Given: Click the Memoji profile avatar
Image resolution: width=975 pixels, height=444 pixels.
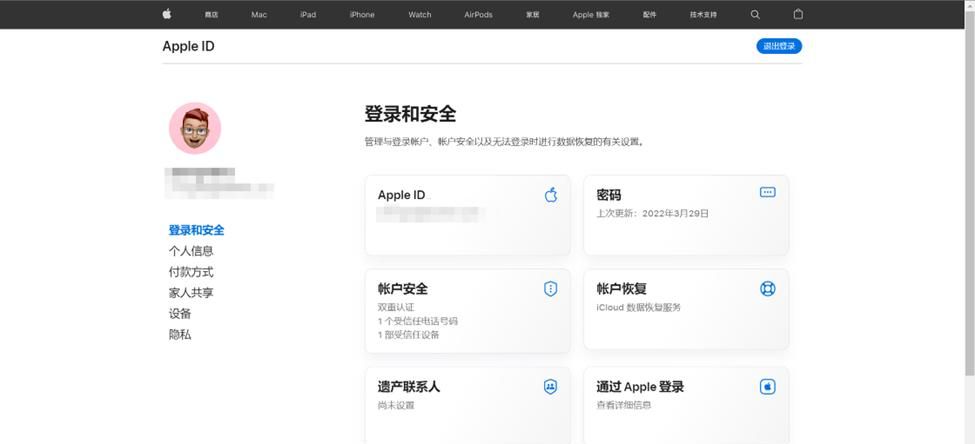Looking at the screenshot, I should (195, 128).
